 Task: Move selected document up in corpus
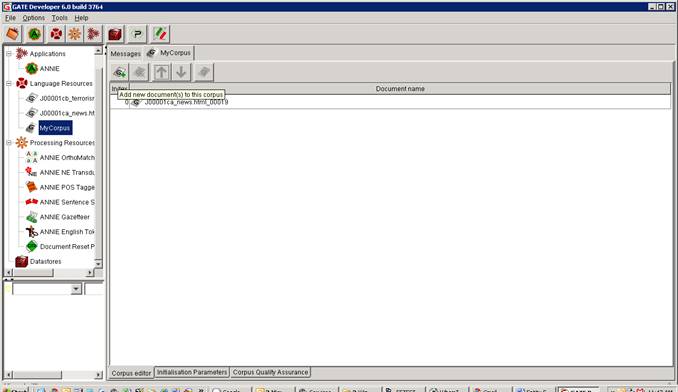162,72
